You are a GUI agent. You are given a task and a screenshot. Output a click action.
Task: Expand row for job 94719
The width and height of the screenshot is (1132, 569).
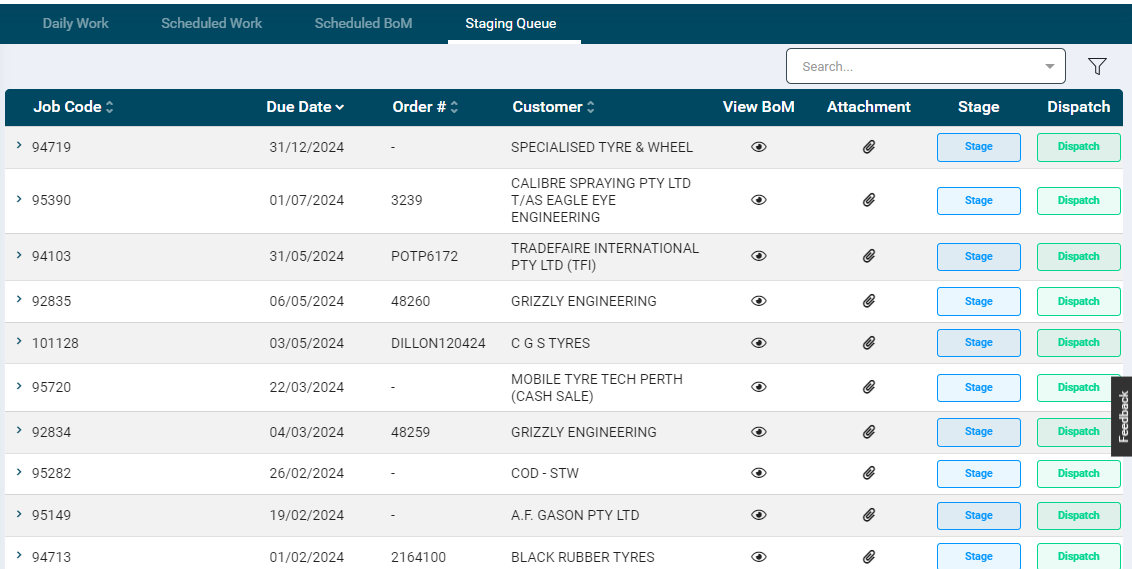19,146
